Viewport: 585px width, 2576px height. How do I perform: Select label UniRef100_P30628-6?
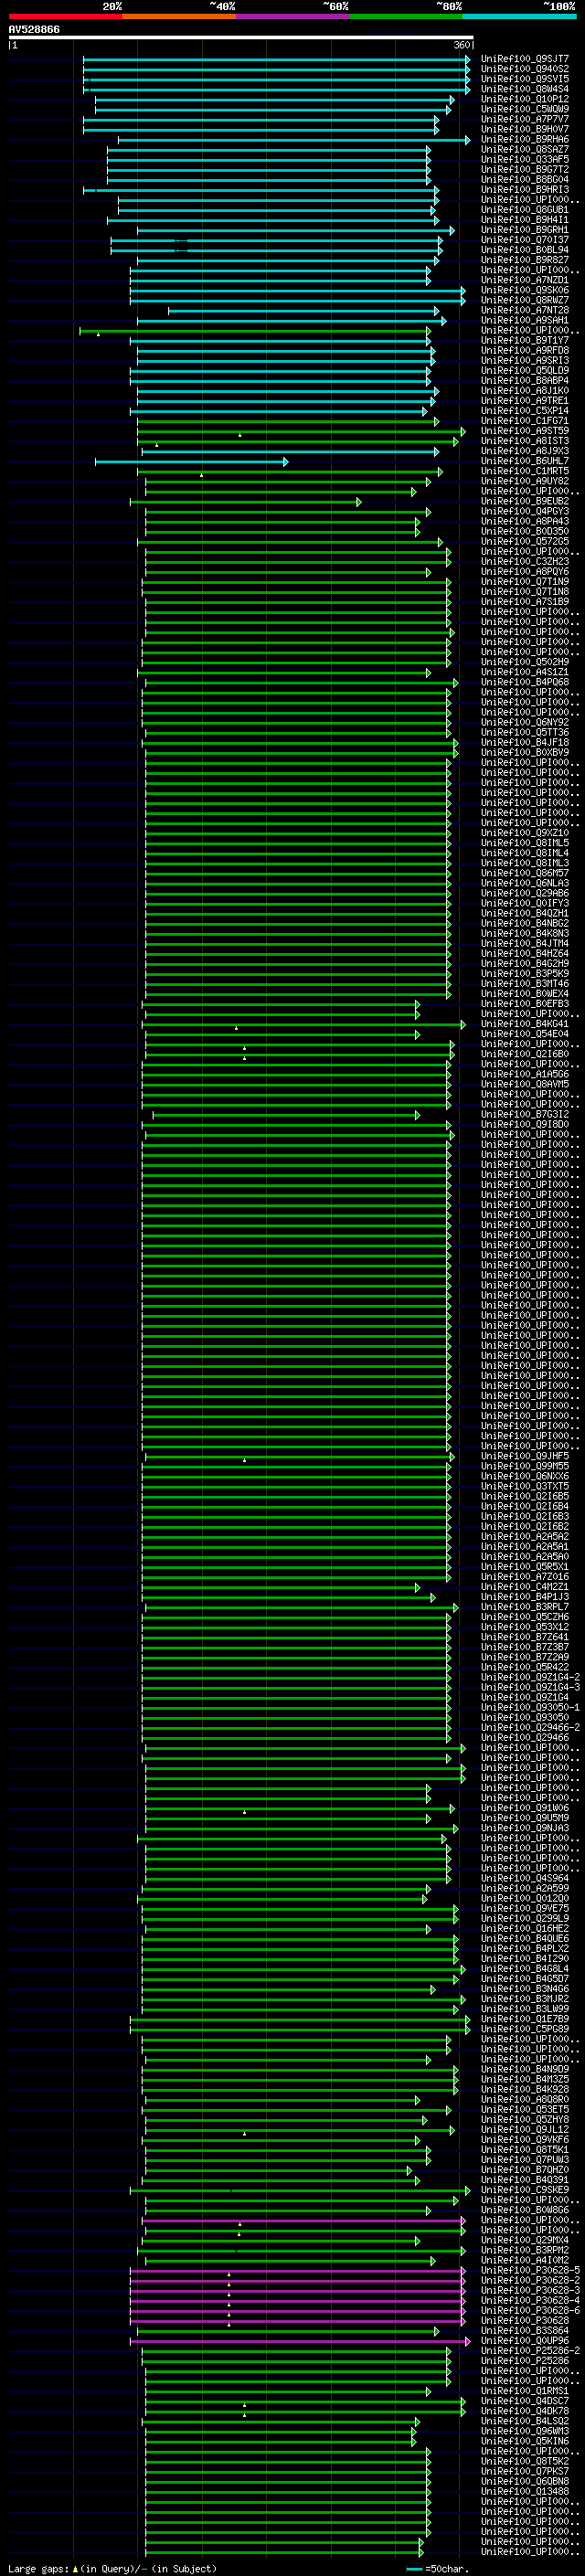coord(530,2310)
